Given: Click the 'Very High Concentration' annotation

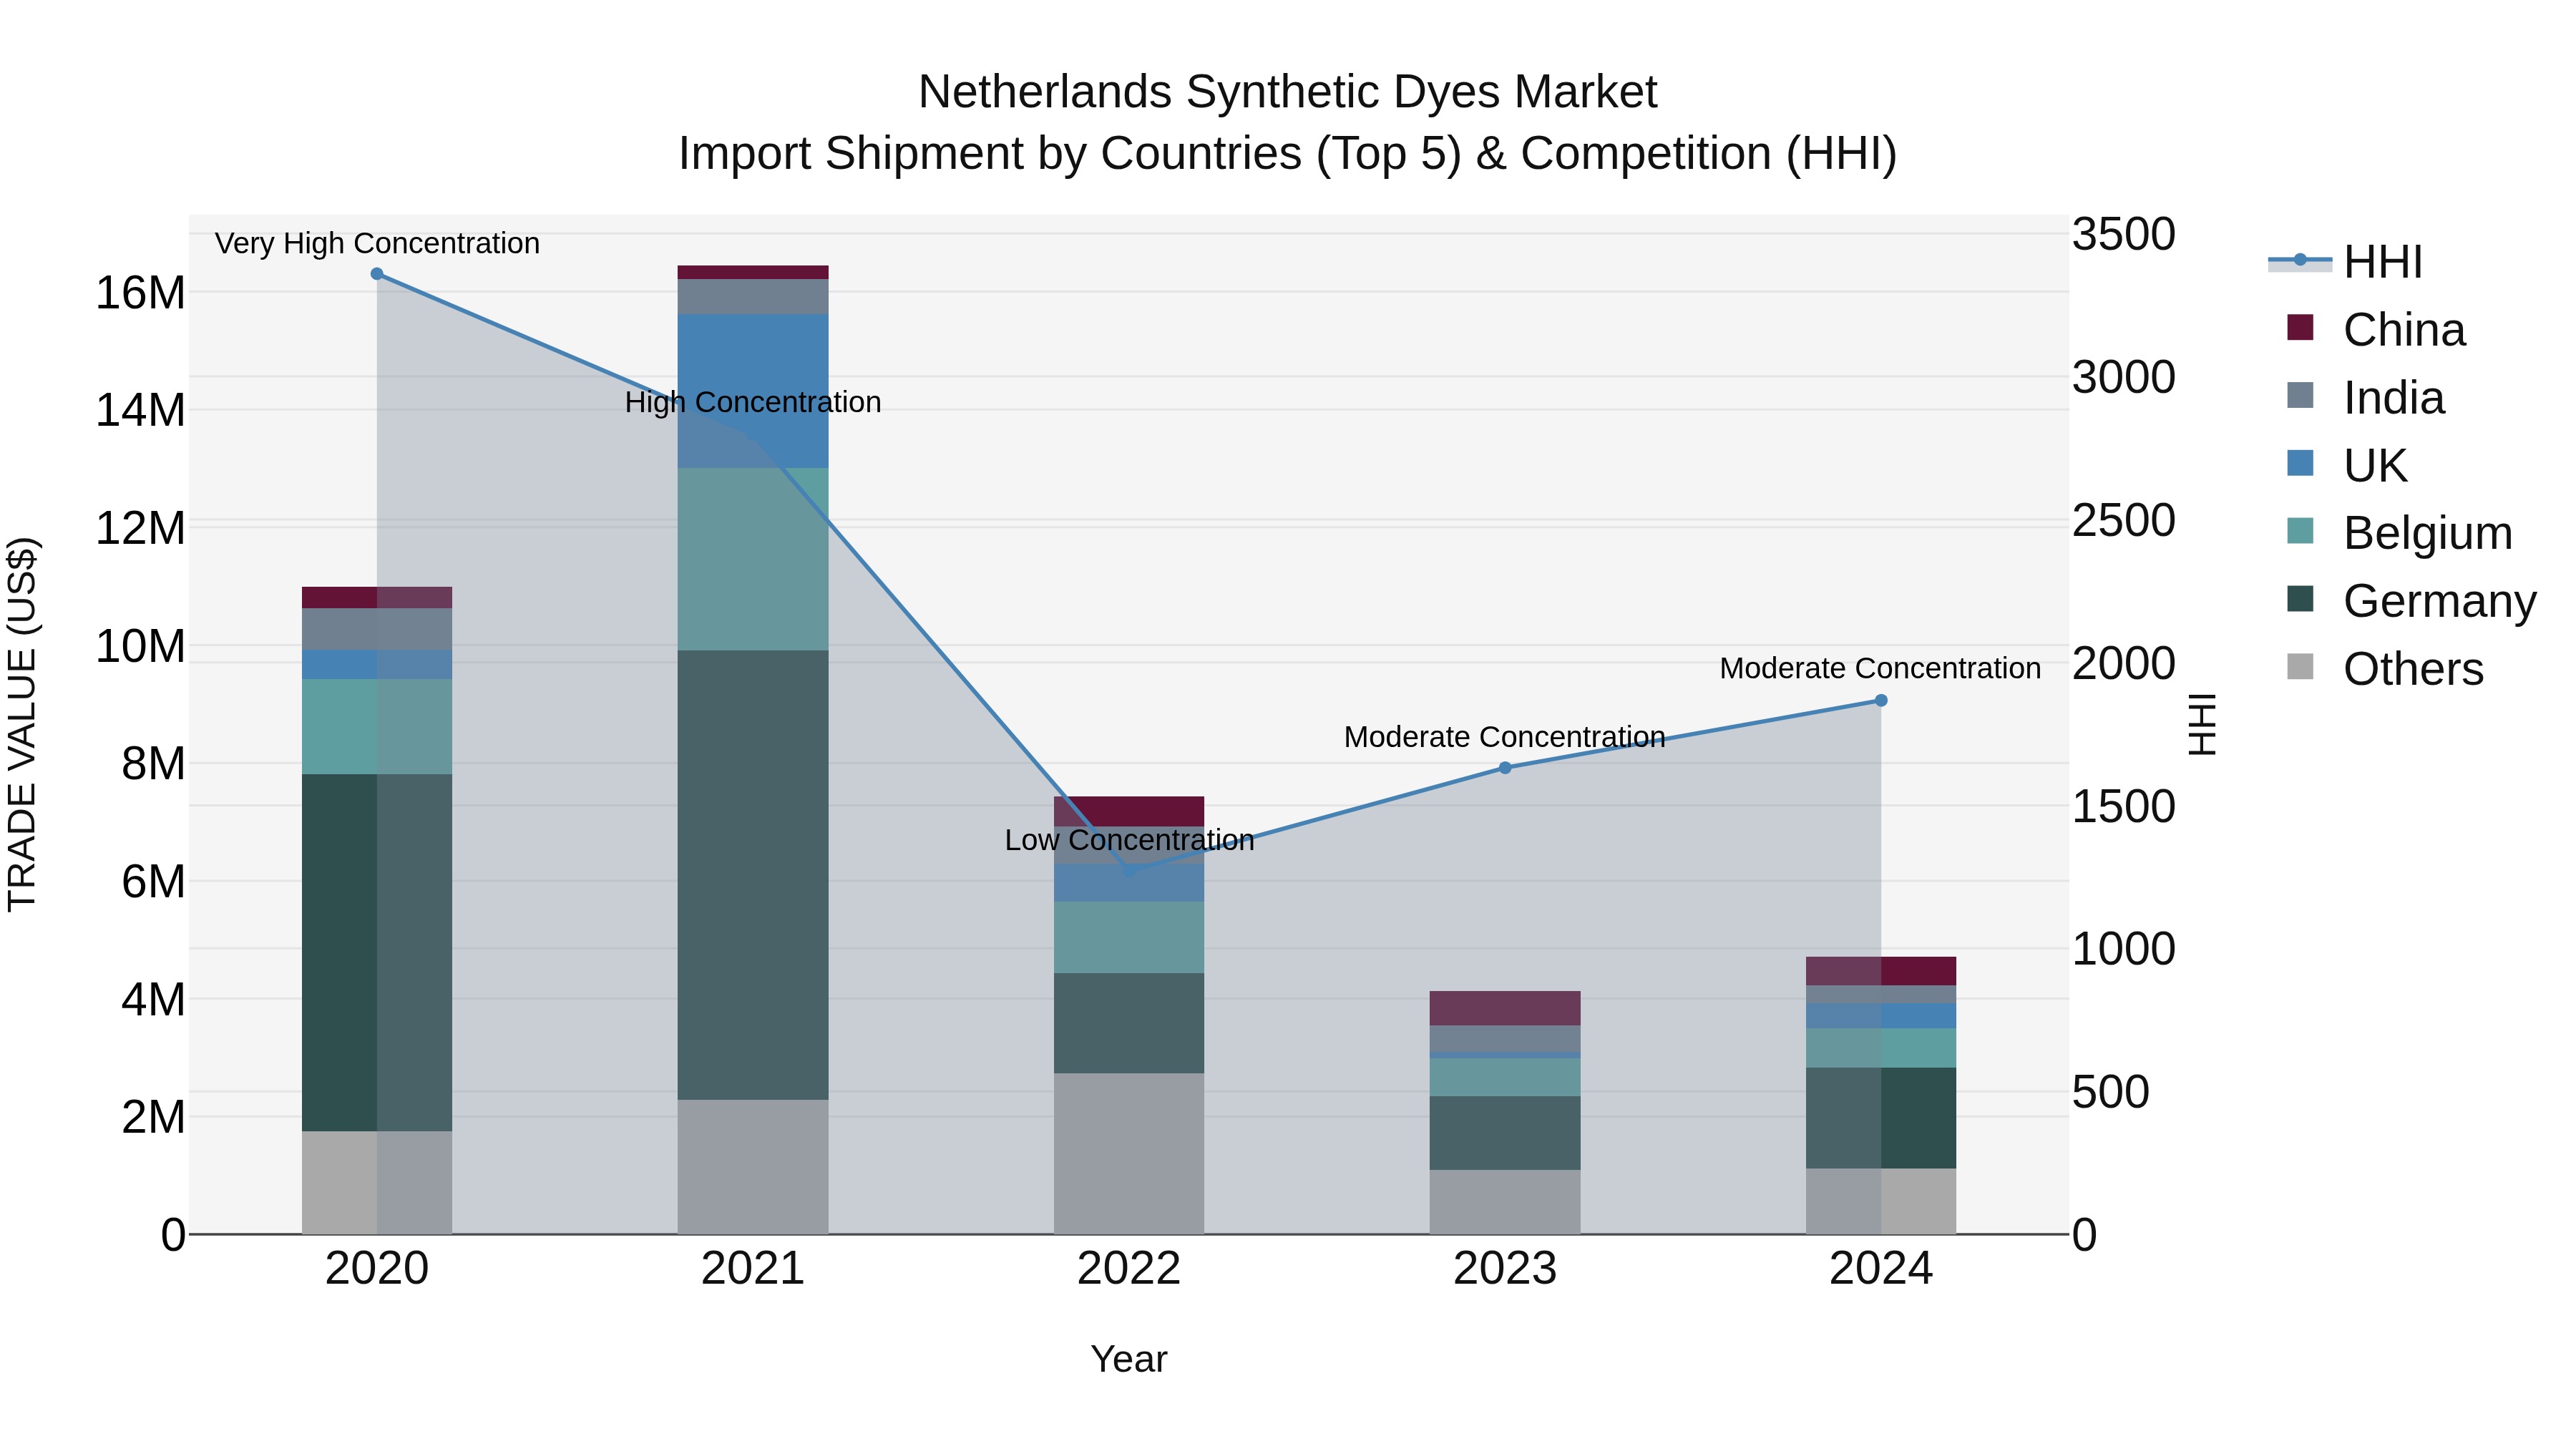Looking at the screenshot, I should tap(377, 243).
